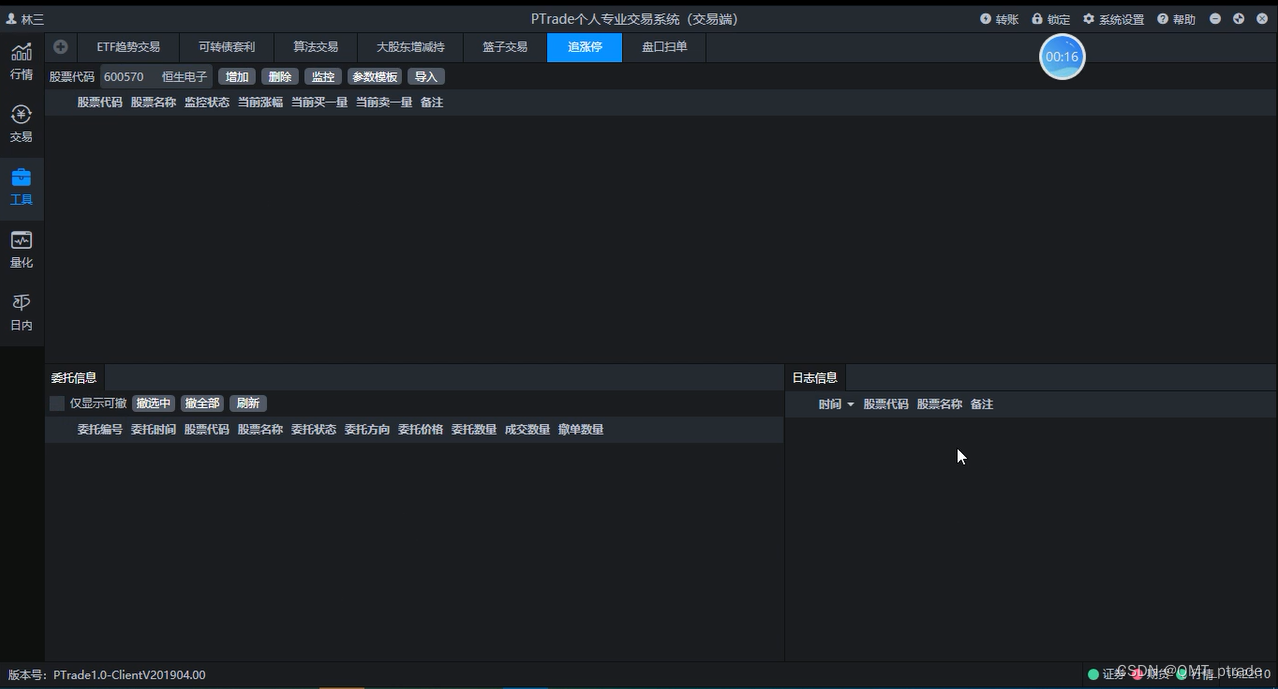The height and width of the screenshot is (689, 1278).
Task: Switch to the 盘口扫单 tab
Action: (x=665, y=47)
